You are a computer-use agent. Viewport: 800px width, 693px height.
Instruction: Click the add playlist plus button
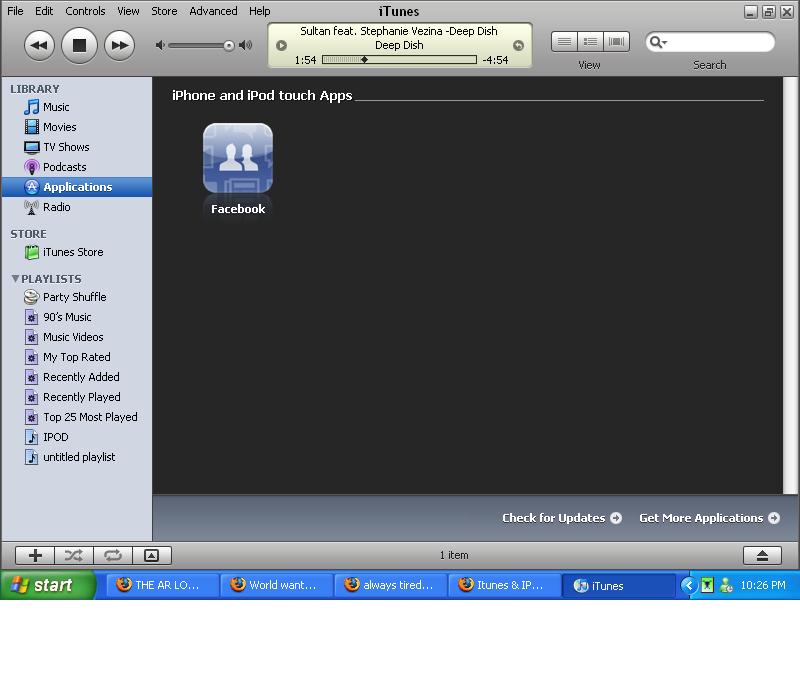(35, 555)
